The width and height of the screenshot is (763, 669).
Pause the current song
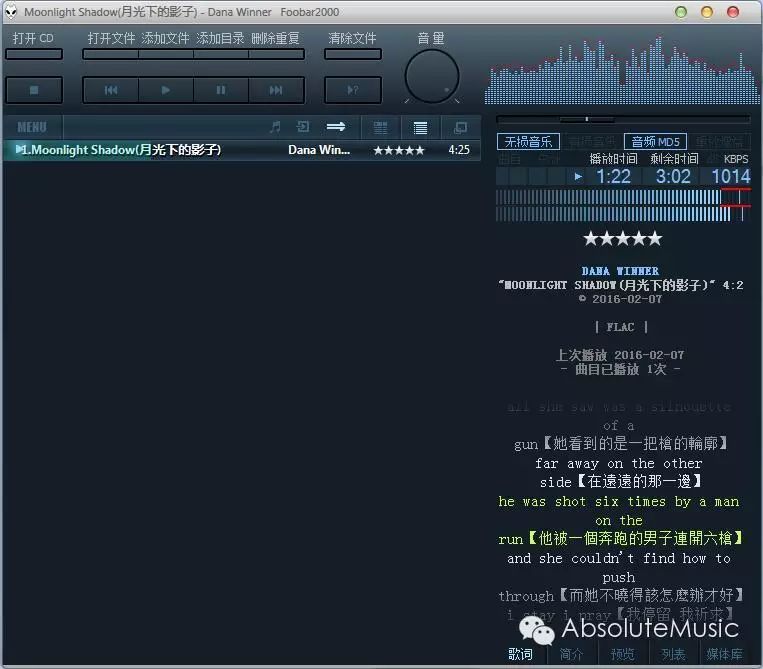[221, 90]
